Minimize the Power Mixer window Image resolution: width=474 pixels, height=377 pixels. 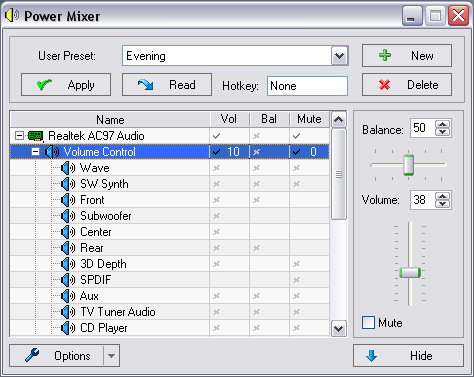pyautogui.click(x=412, y=15)
